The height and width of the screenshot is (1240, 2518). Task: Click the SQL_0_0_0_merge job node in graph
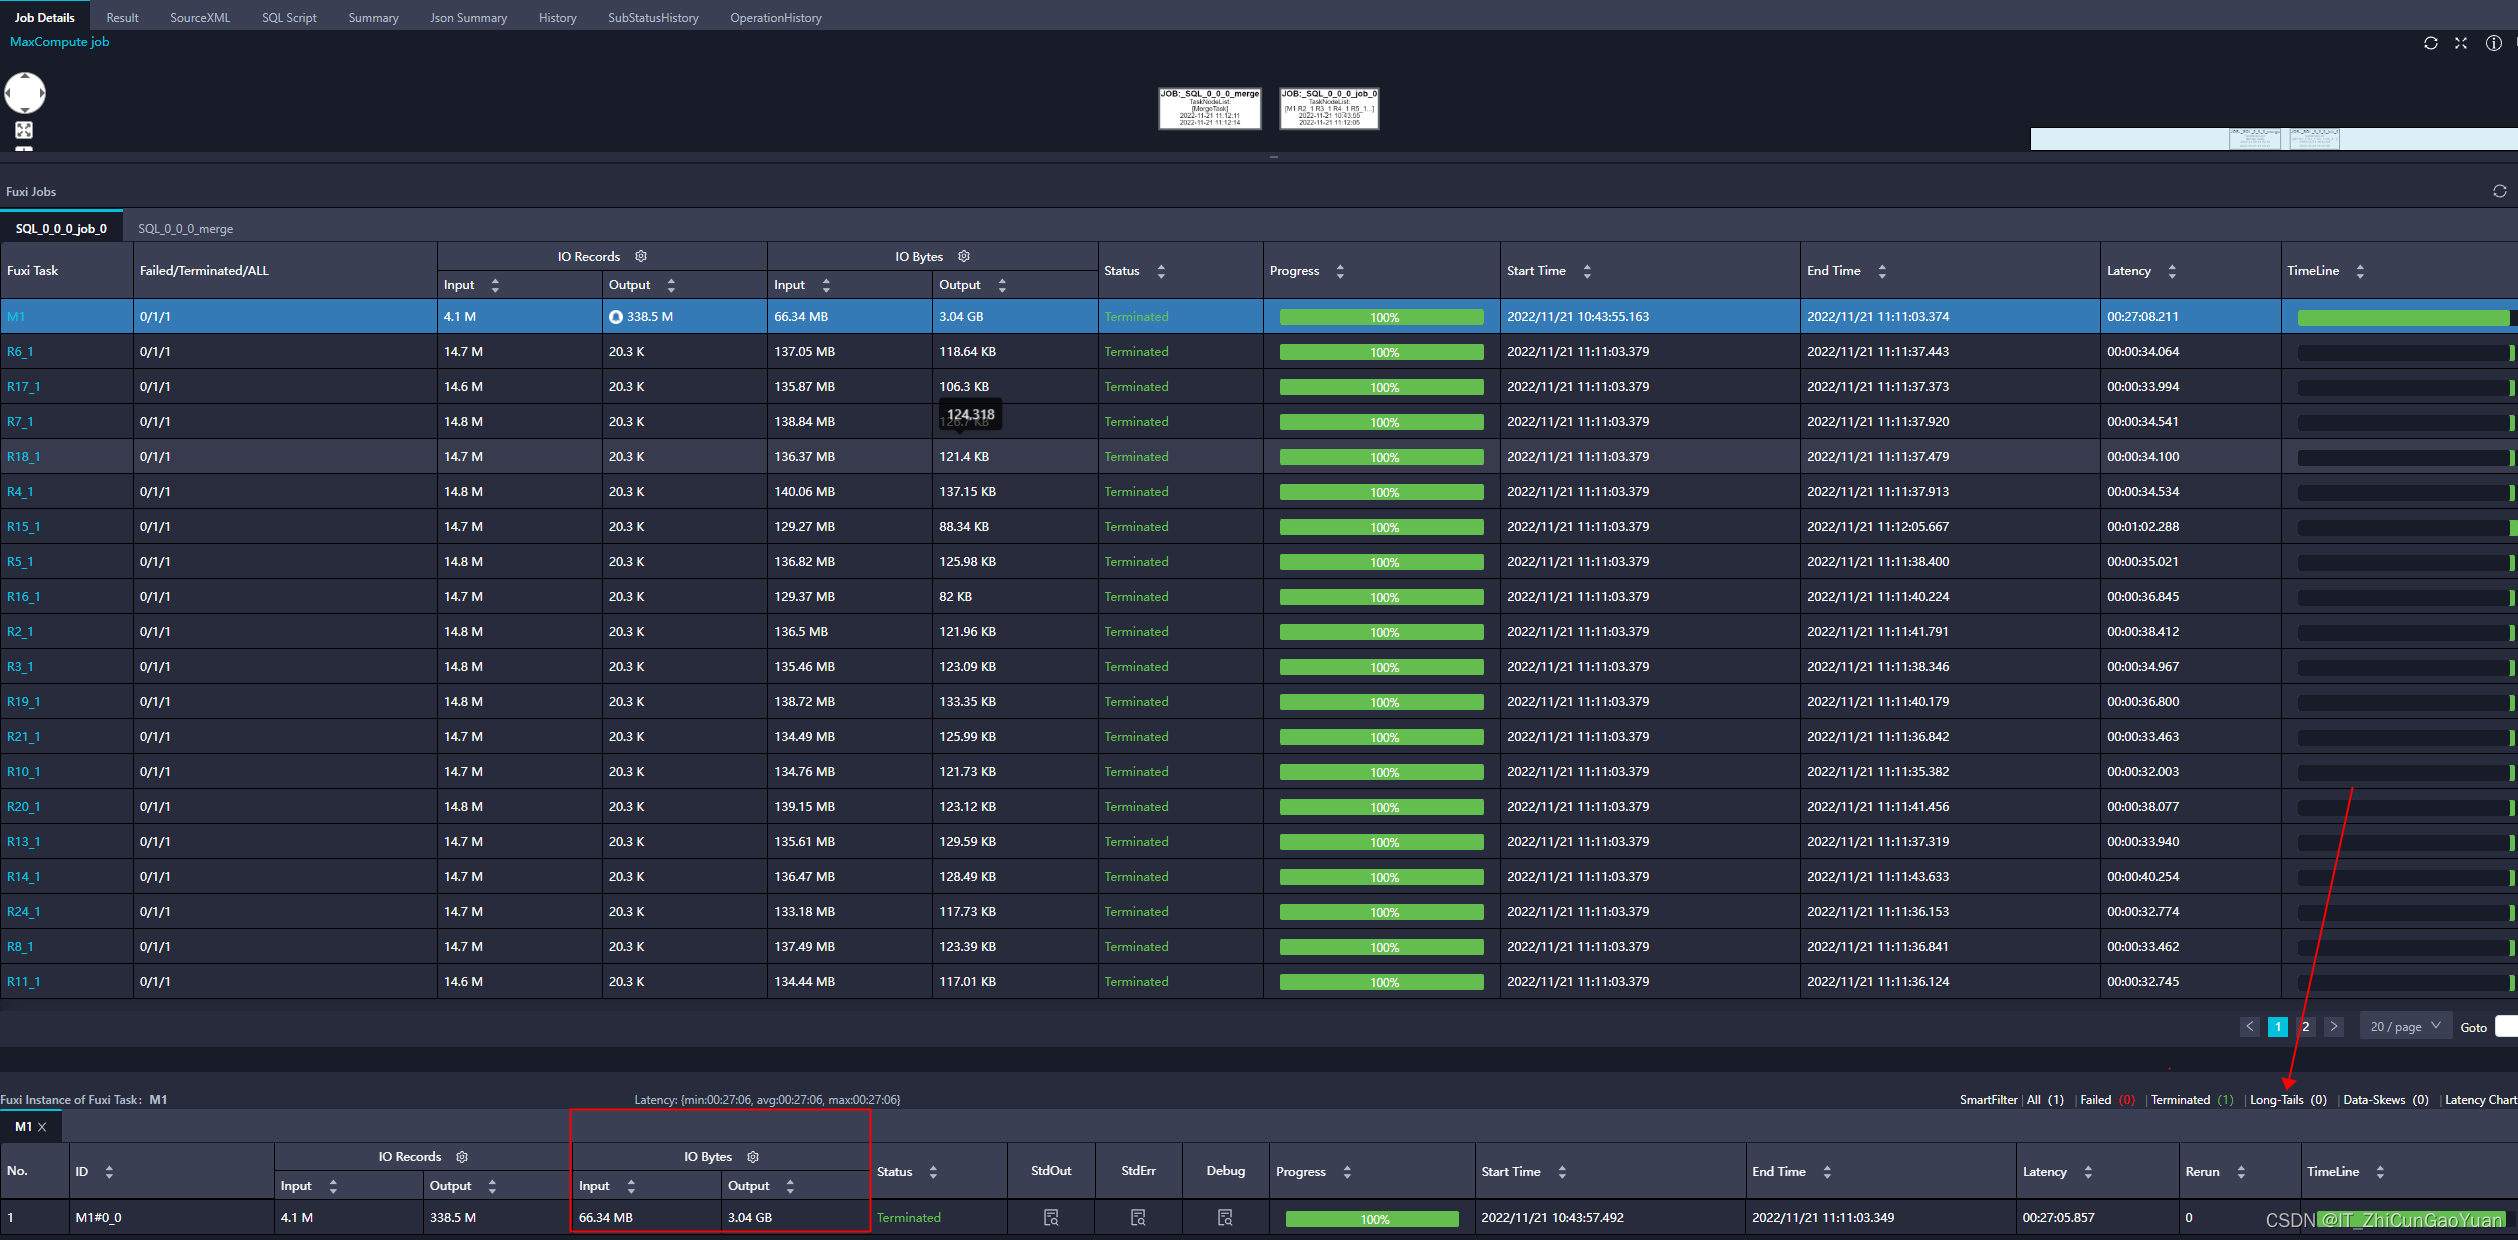click(x=1209, y=108)
